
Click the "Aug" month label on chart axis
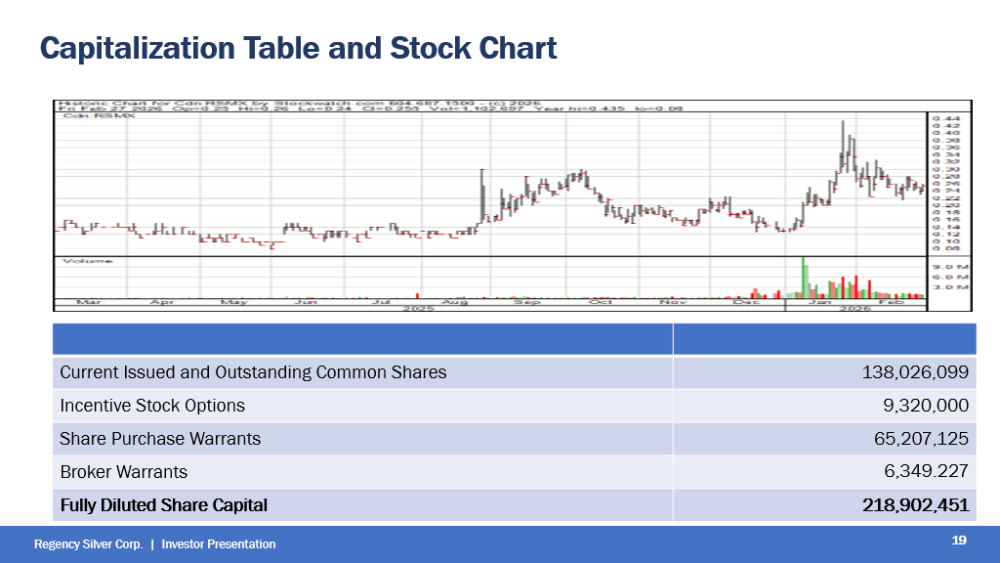(455, 301)
